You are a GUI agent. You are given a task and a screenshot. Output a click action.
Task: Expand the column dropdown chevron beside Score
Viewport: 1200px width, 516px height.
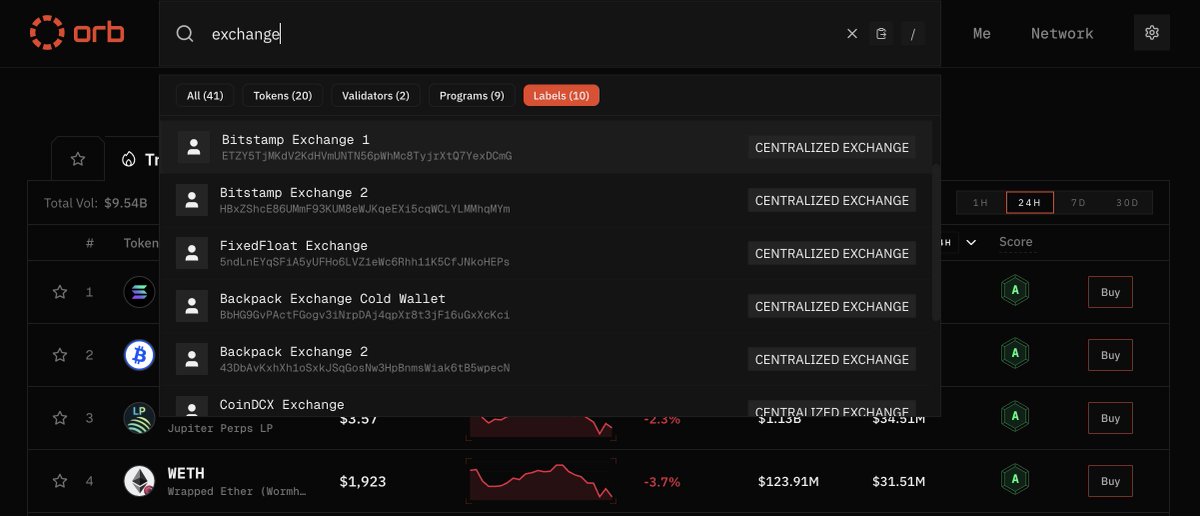pyautogui.click(x=970, y=242)
